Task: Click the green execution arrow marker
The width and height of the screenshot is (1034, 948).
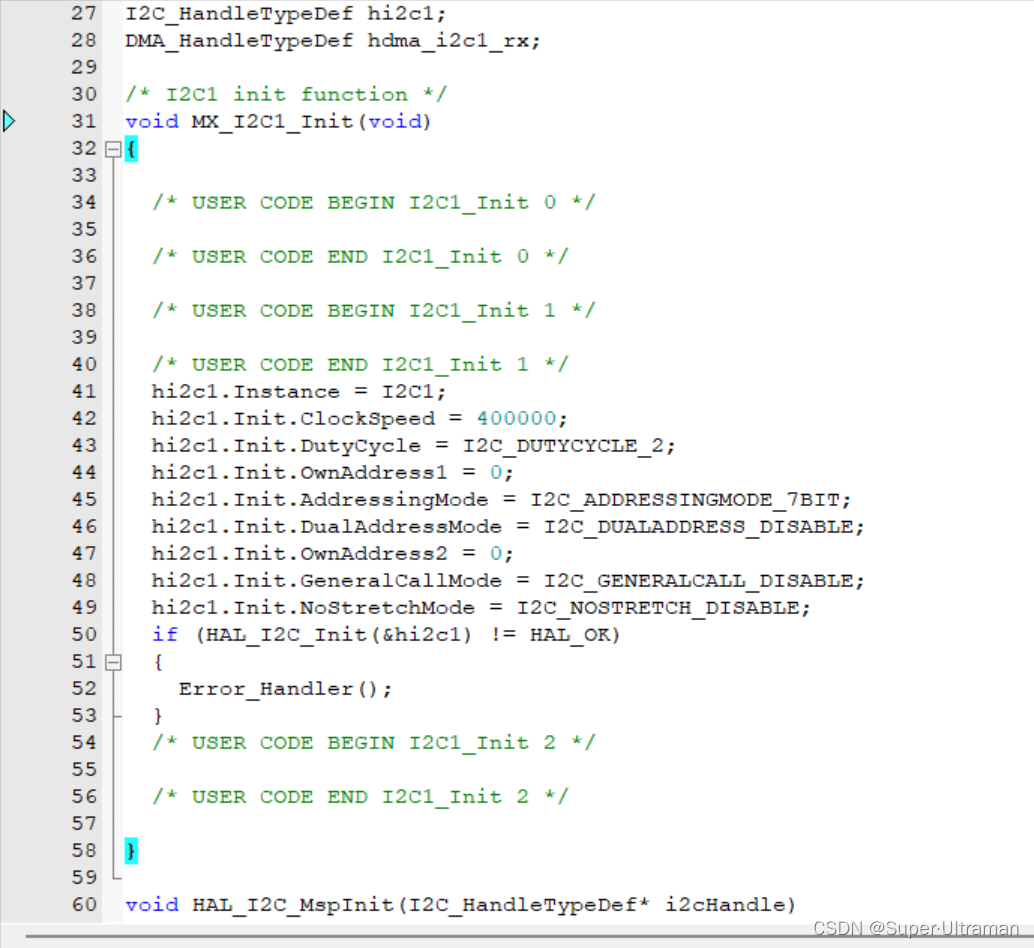Action: [10, 120]
